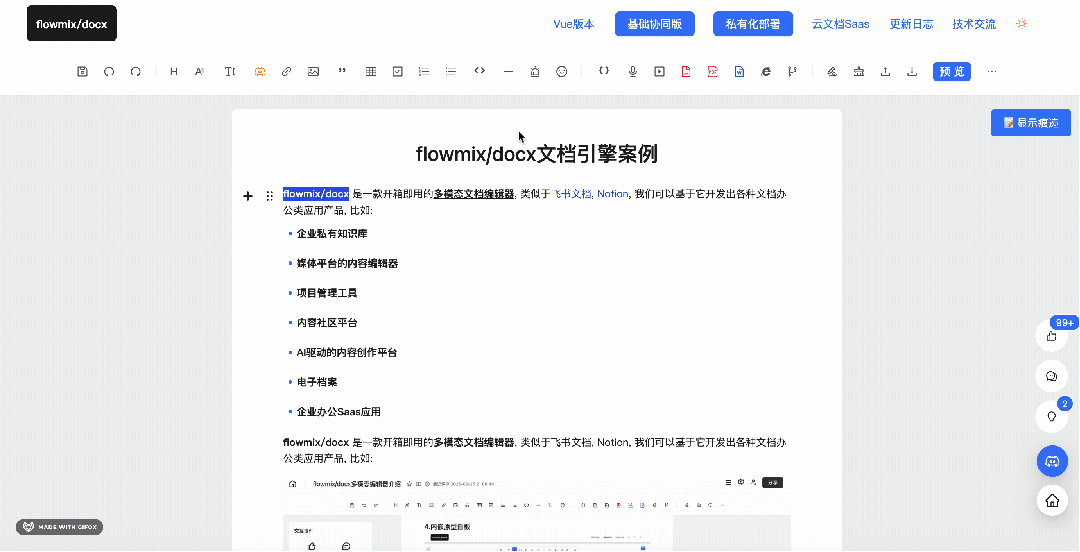Viewport: 1080px width, 552px height.
Task: Open the 更新日志 changelog nav item
Action: tap(911, 24)
